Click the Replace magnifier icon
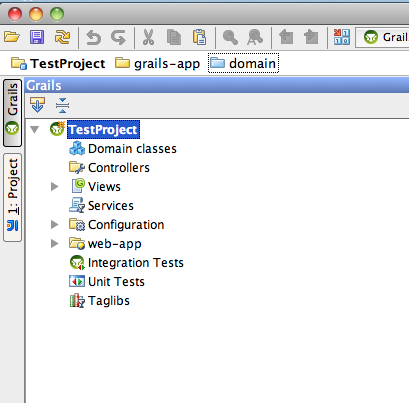Image resolution: width=409 pixels, height=403 pixels. [255, 37]
